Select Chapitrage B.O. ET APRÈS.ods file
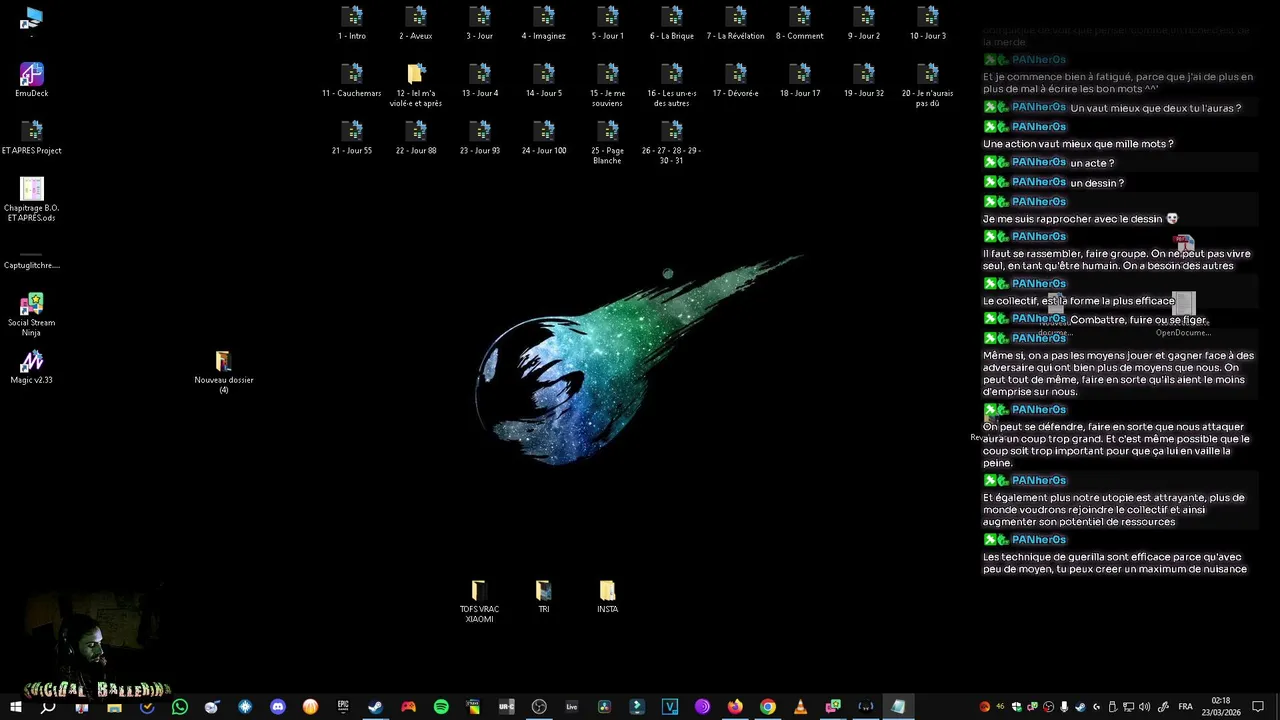The height and width of the screenshot is (720, 1280). [x=32, y=200]
